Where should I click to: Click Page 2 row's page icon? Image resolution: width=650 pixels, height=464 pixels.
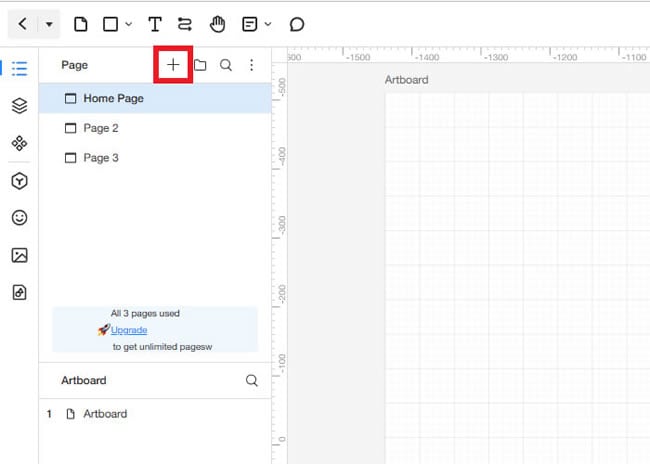pyautogui.click(x=70, y=128)
